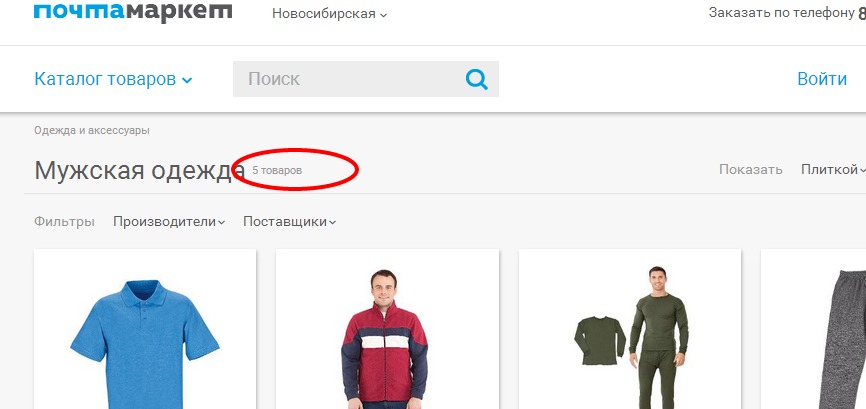Change view mode via Плиткой dropdown
The height and width of the screenshot is (409, 866).
(x=833, y=169)
